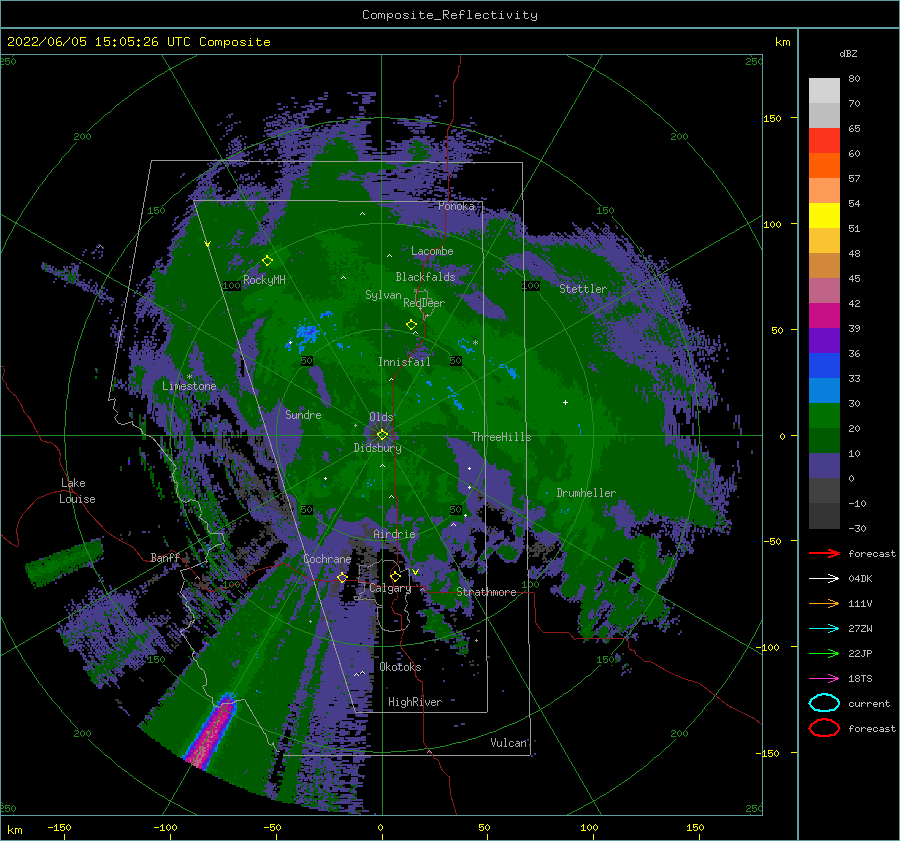Click the Lacombe city label
The width and height of the screenshot is (900, 841).
tap(432, 251)
